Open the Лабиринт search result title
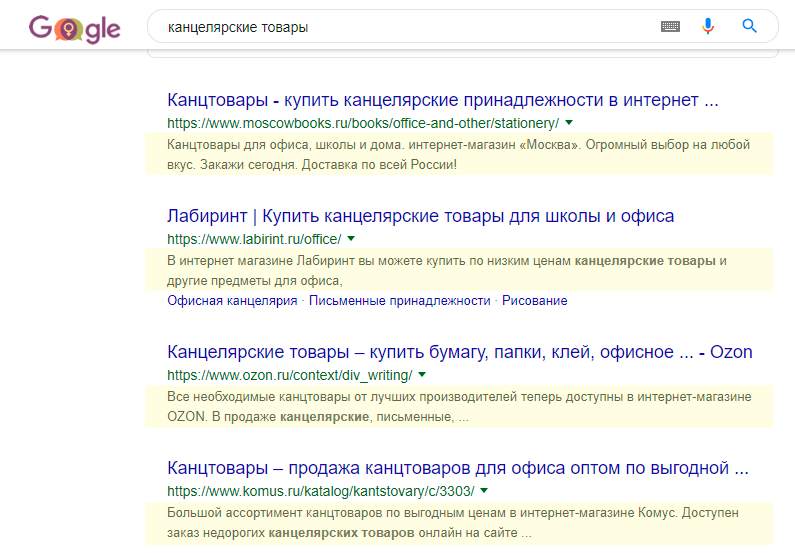The image size is (795, 553). (x=420, y=216)
